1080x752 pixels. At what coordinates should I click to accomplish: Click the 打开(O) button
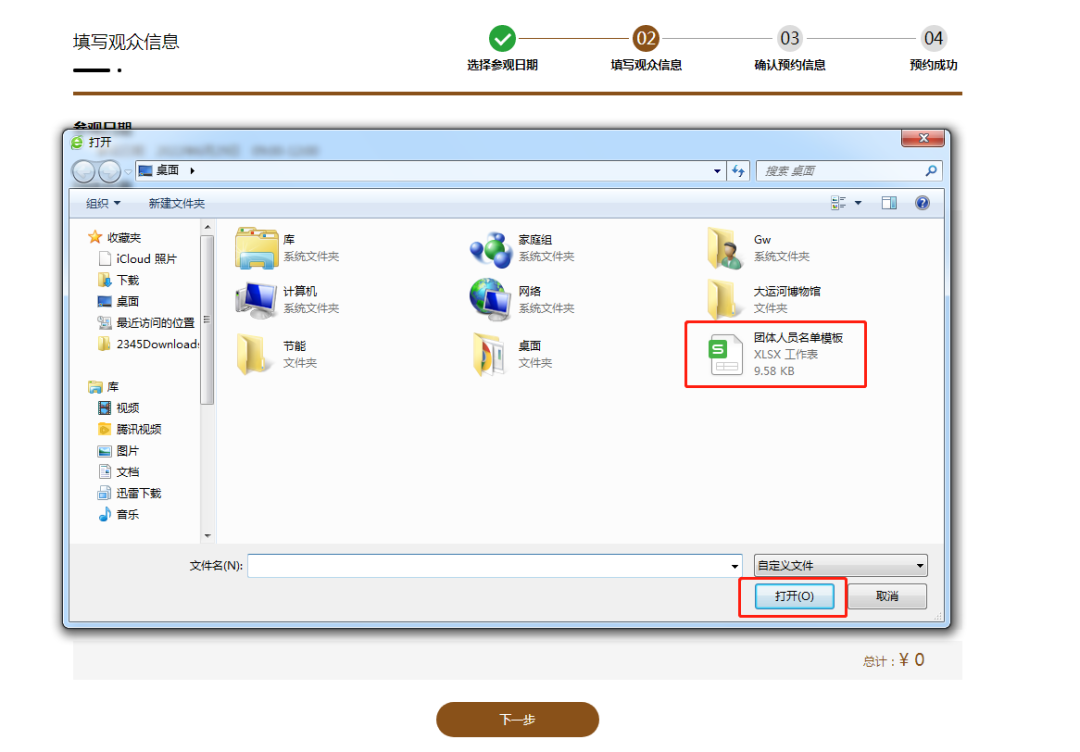click(794, 596)
